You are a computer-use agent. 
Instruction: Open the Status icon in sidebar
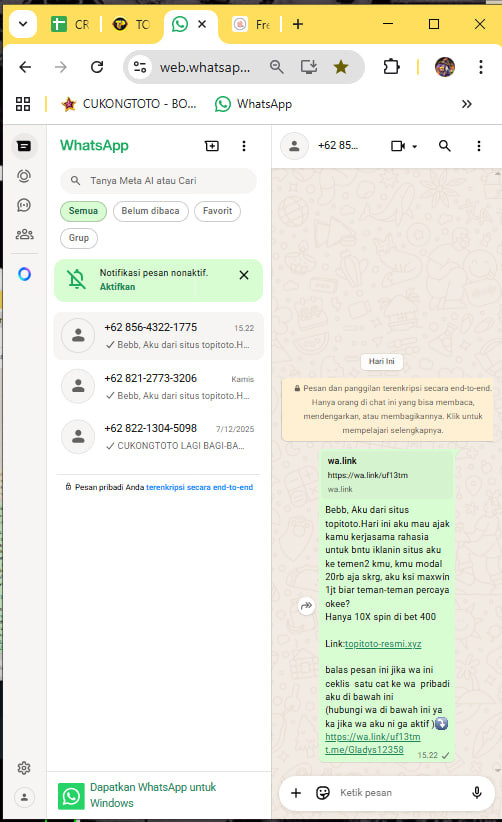coord(24,176)
